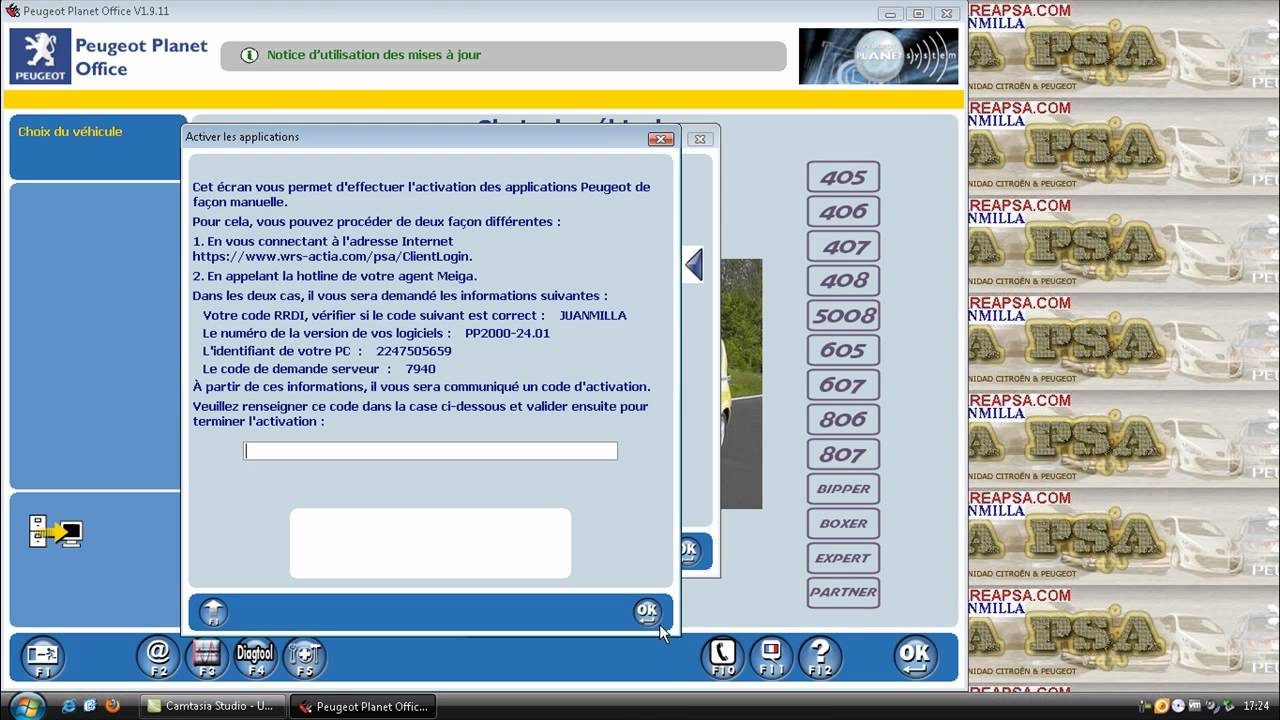Minimize the Peugeot Planet Office window
The image size is (1280, 720).
[892, 13]
